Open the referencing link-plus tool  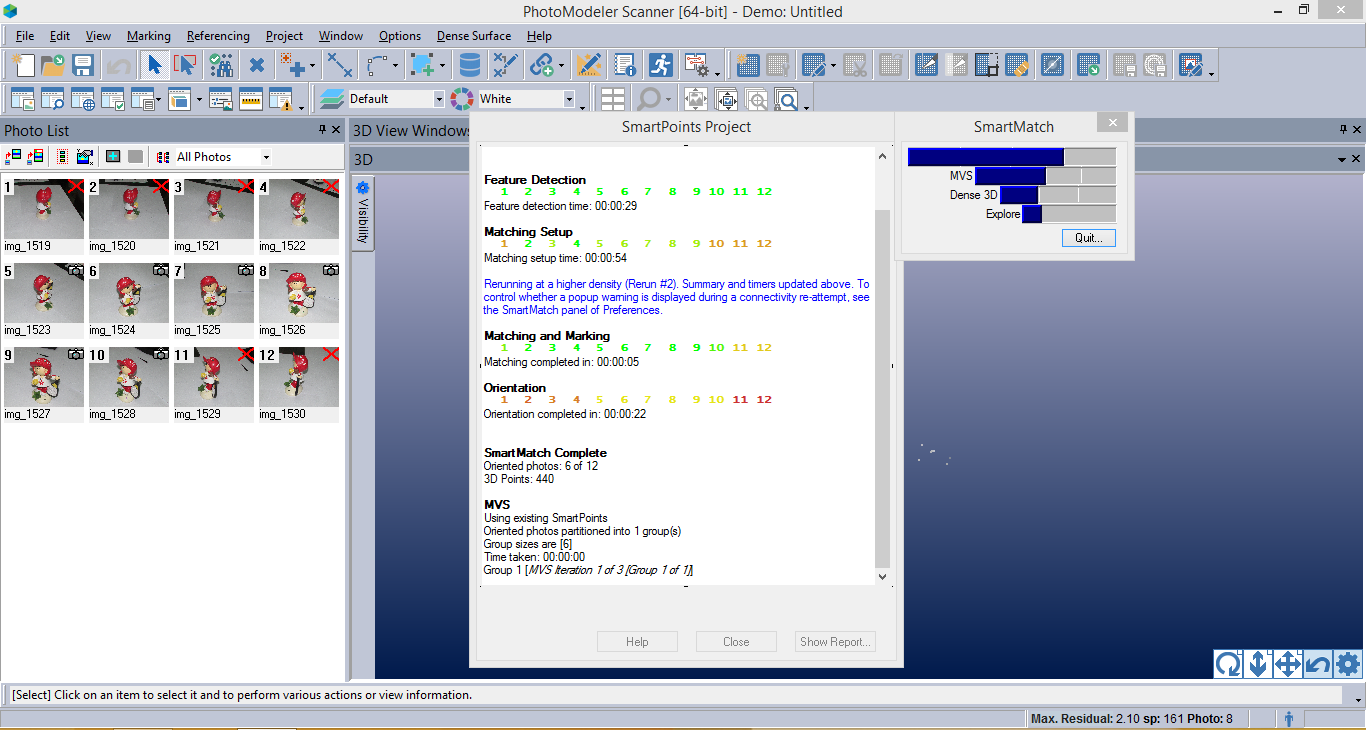tap(541, 66)
